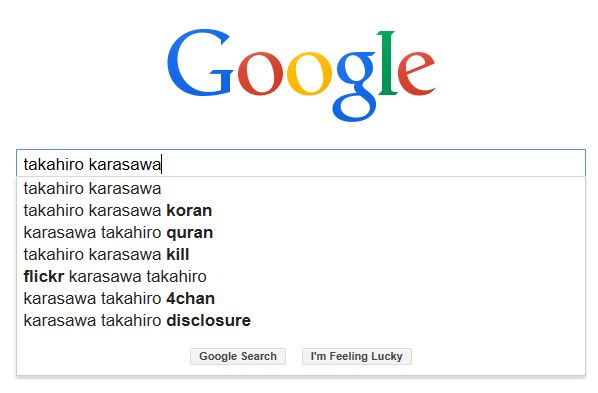Choose suggestion "flickr karasawa takahiro"
The width and height of the screenshot is (598, 393).
301,277
